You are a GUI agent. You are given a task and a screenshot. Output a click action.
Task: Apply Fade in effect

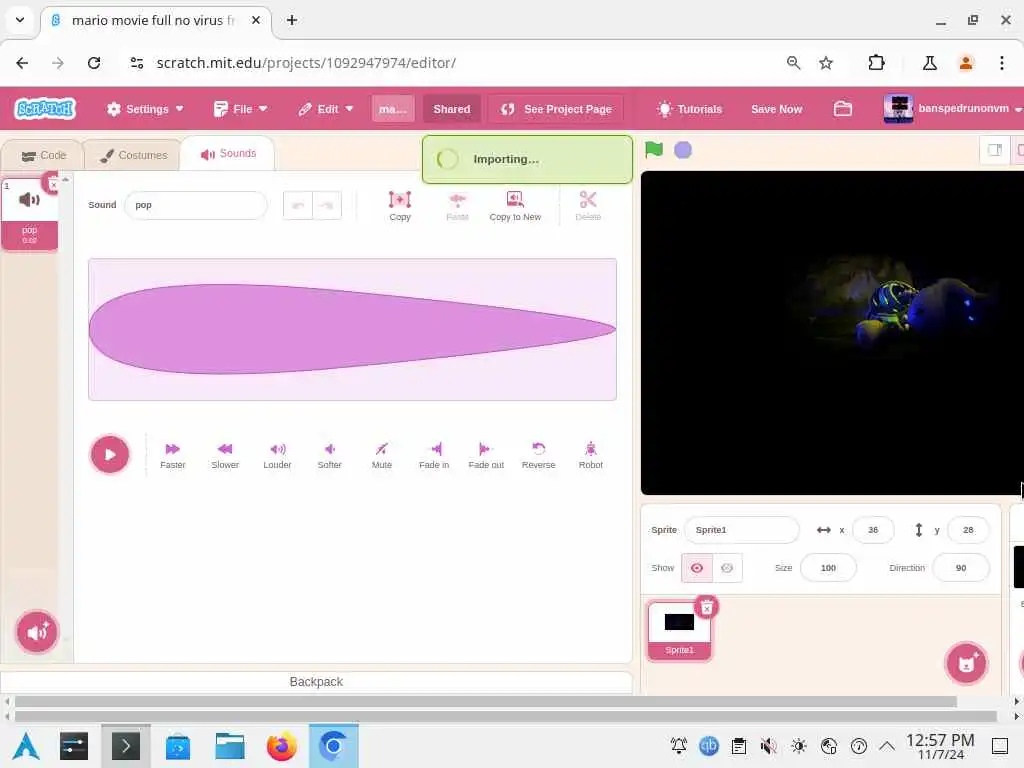(434, 455)
